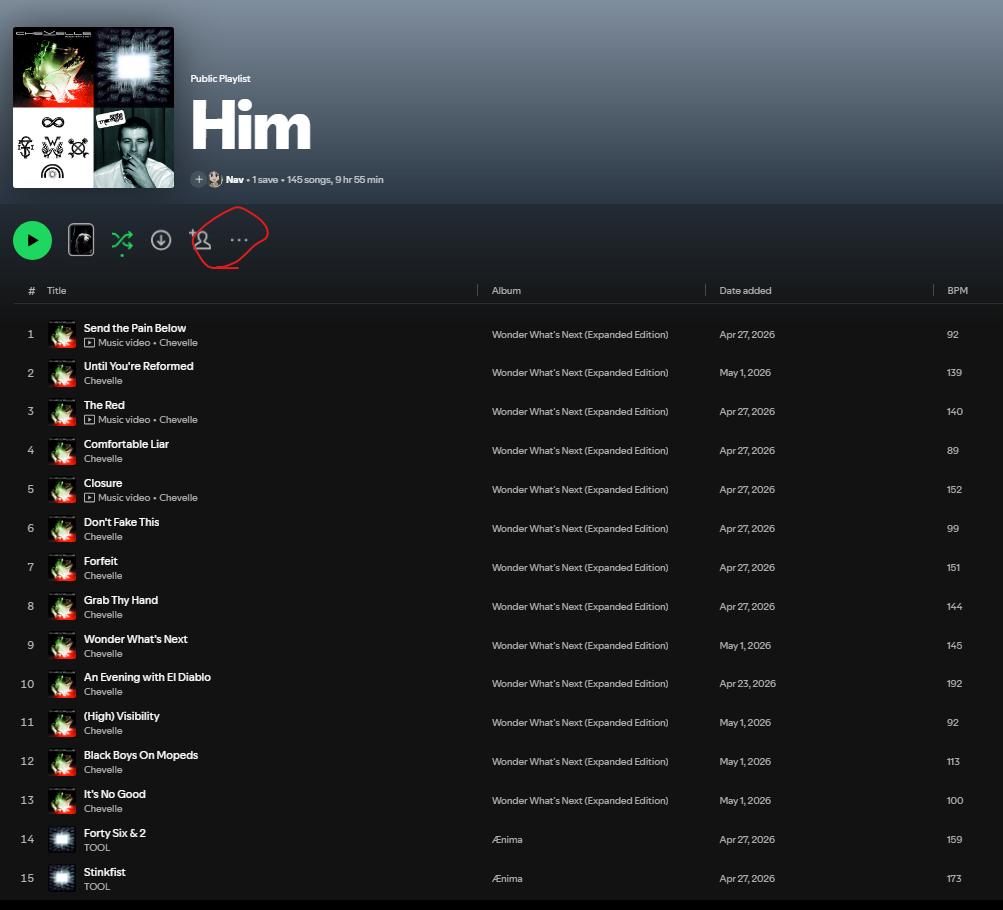
Task: Select the BPM value 192
Action: pos(954,684)
